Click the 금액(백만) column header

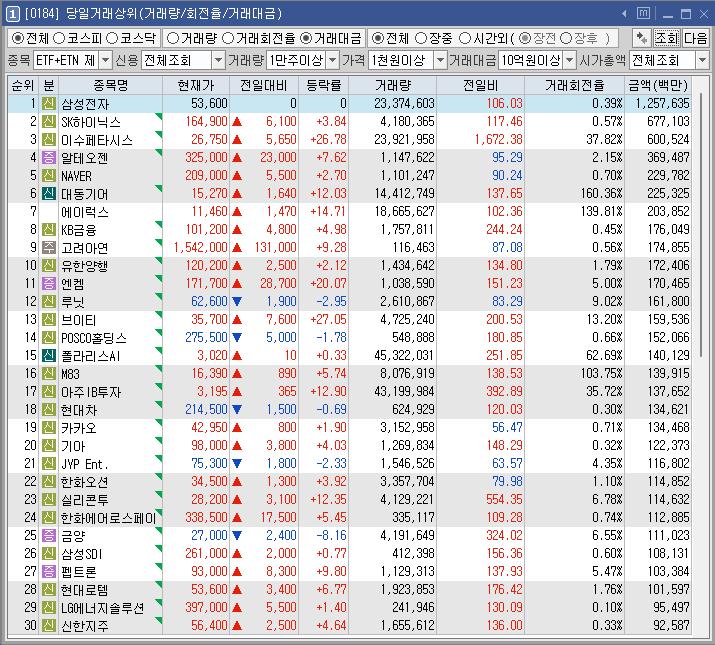click(x=658, y=85)
